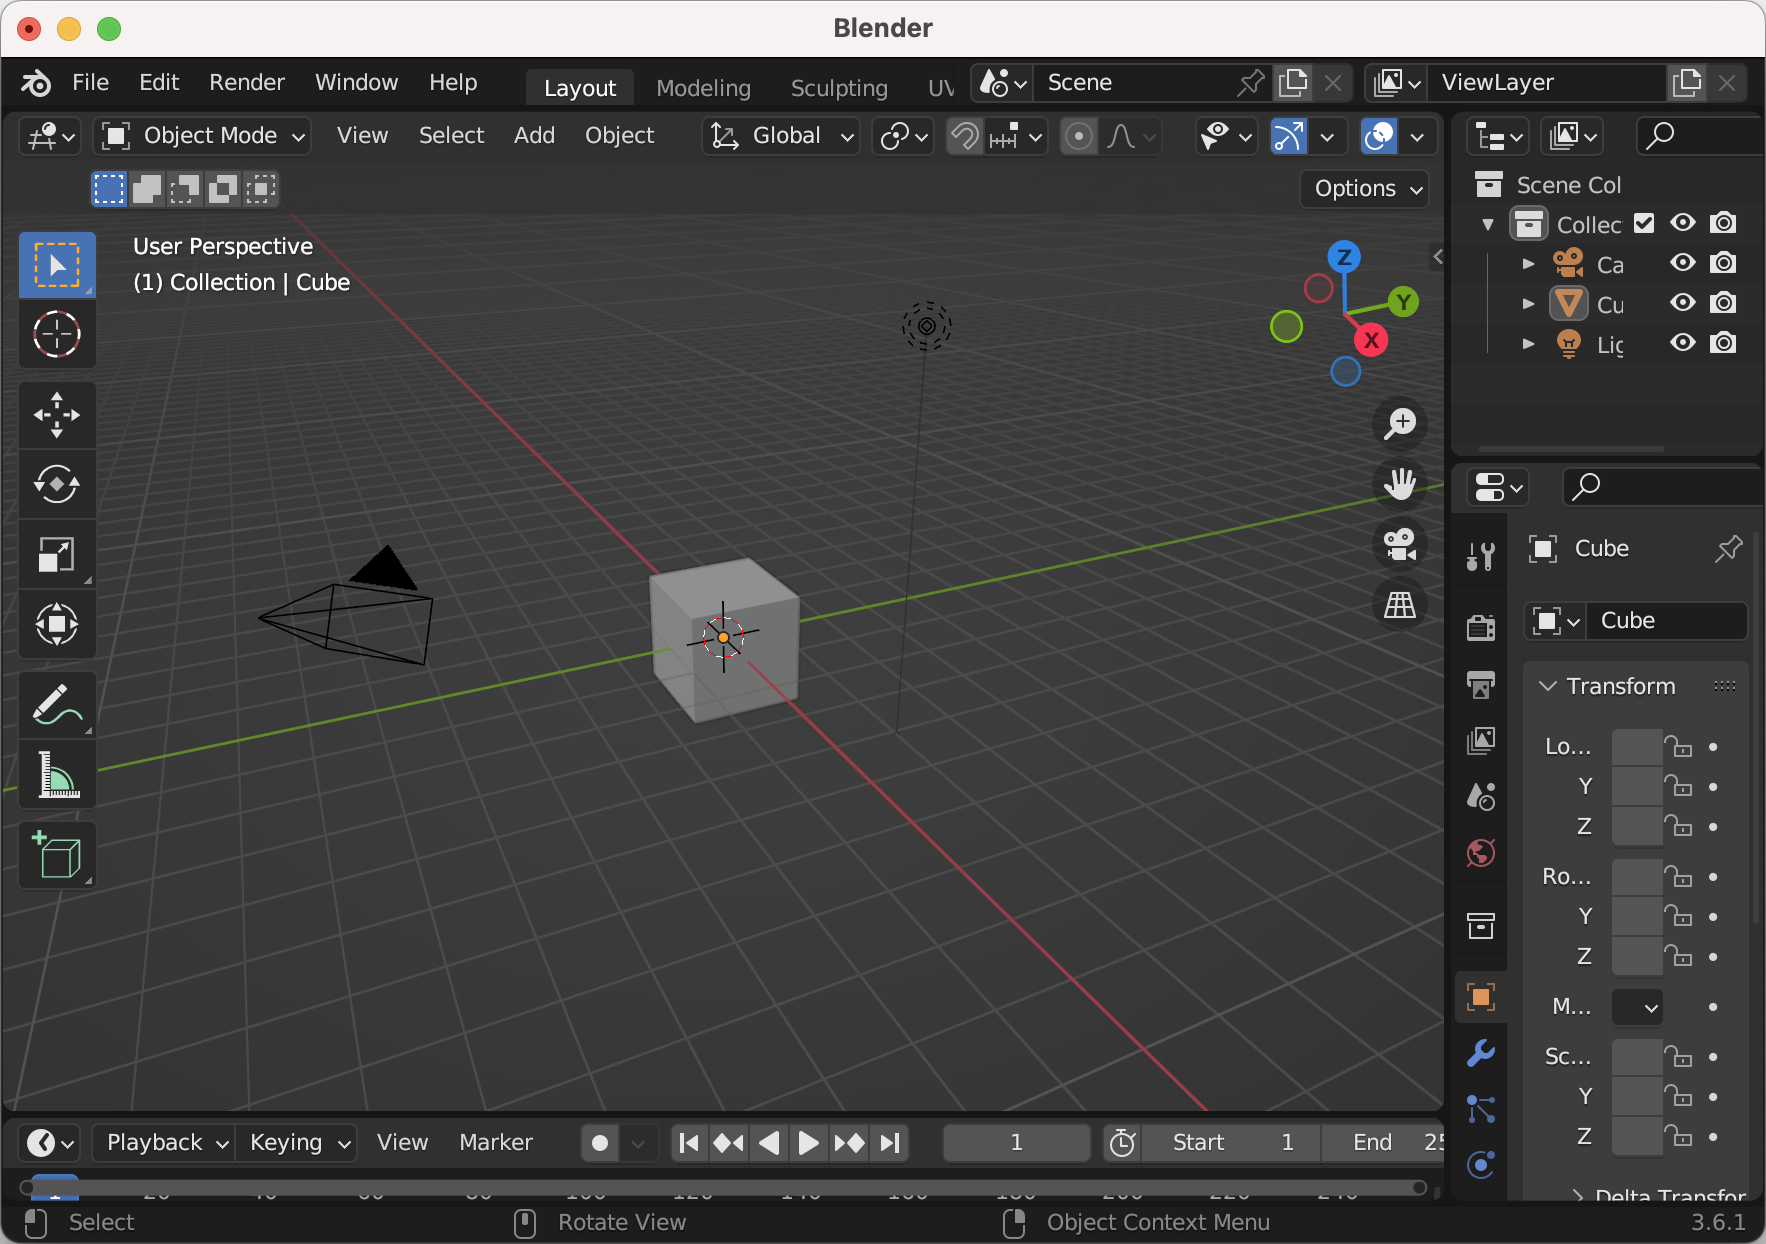Open the Object properties tab

pos(1480,997)
